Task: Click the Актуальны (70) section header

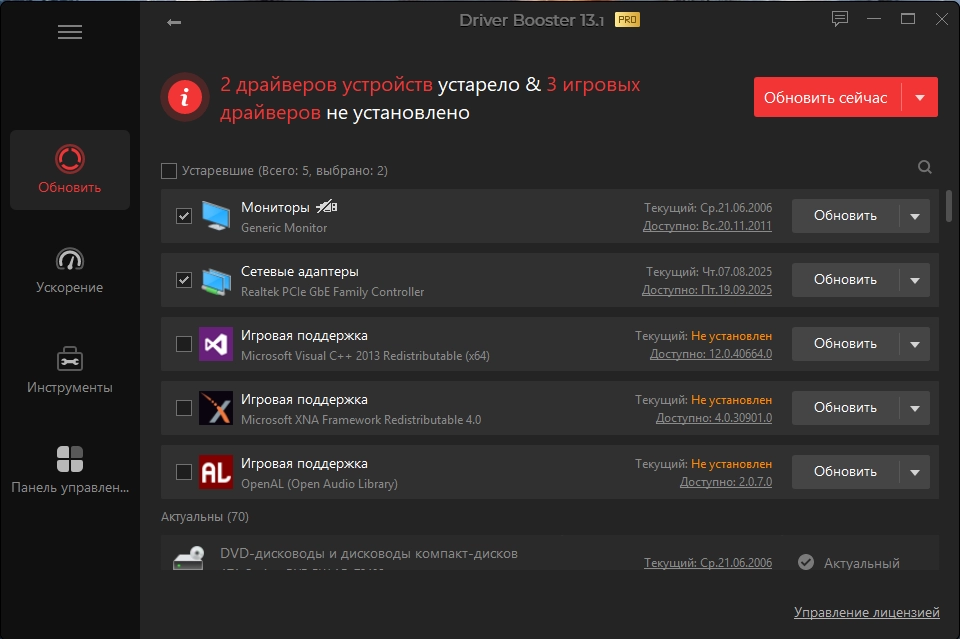Action: click(x=205, y=517)
